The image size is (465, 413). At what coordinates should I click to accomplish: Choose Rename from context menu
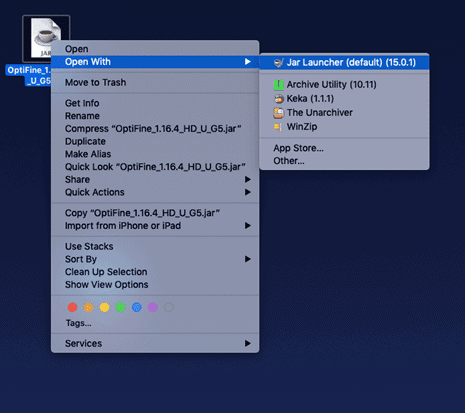point(155,116)
